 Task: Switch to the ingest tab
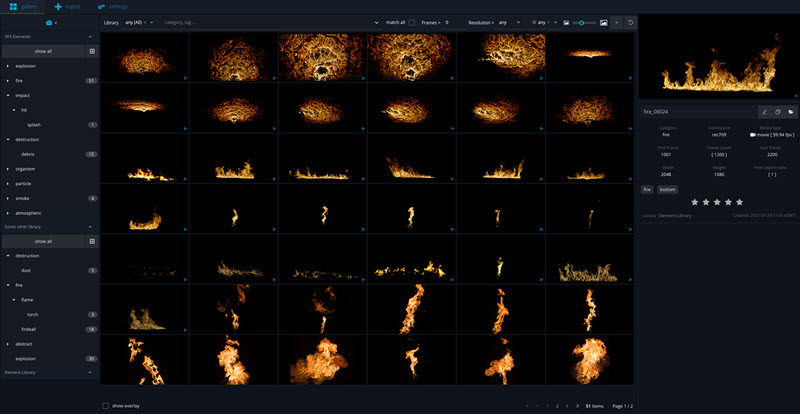[67, 7]
